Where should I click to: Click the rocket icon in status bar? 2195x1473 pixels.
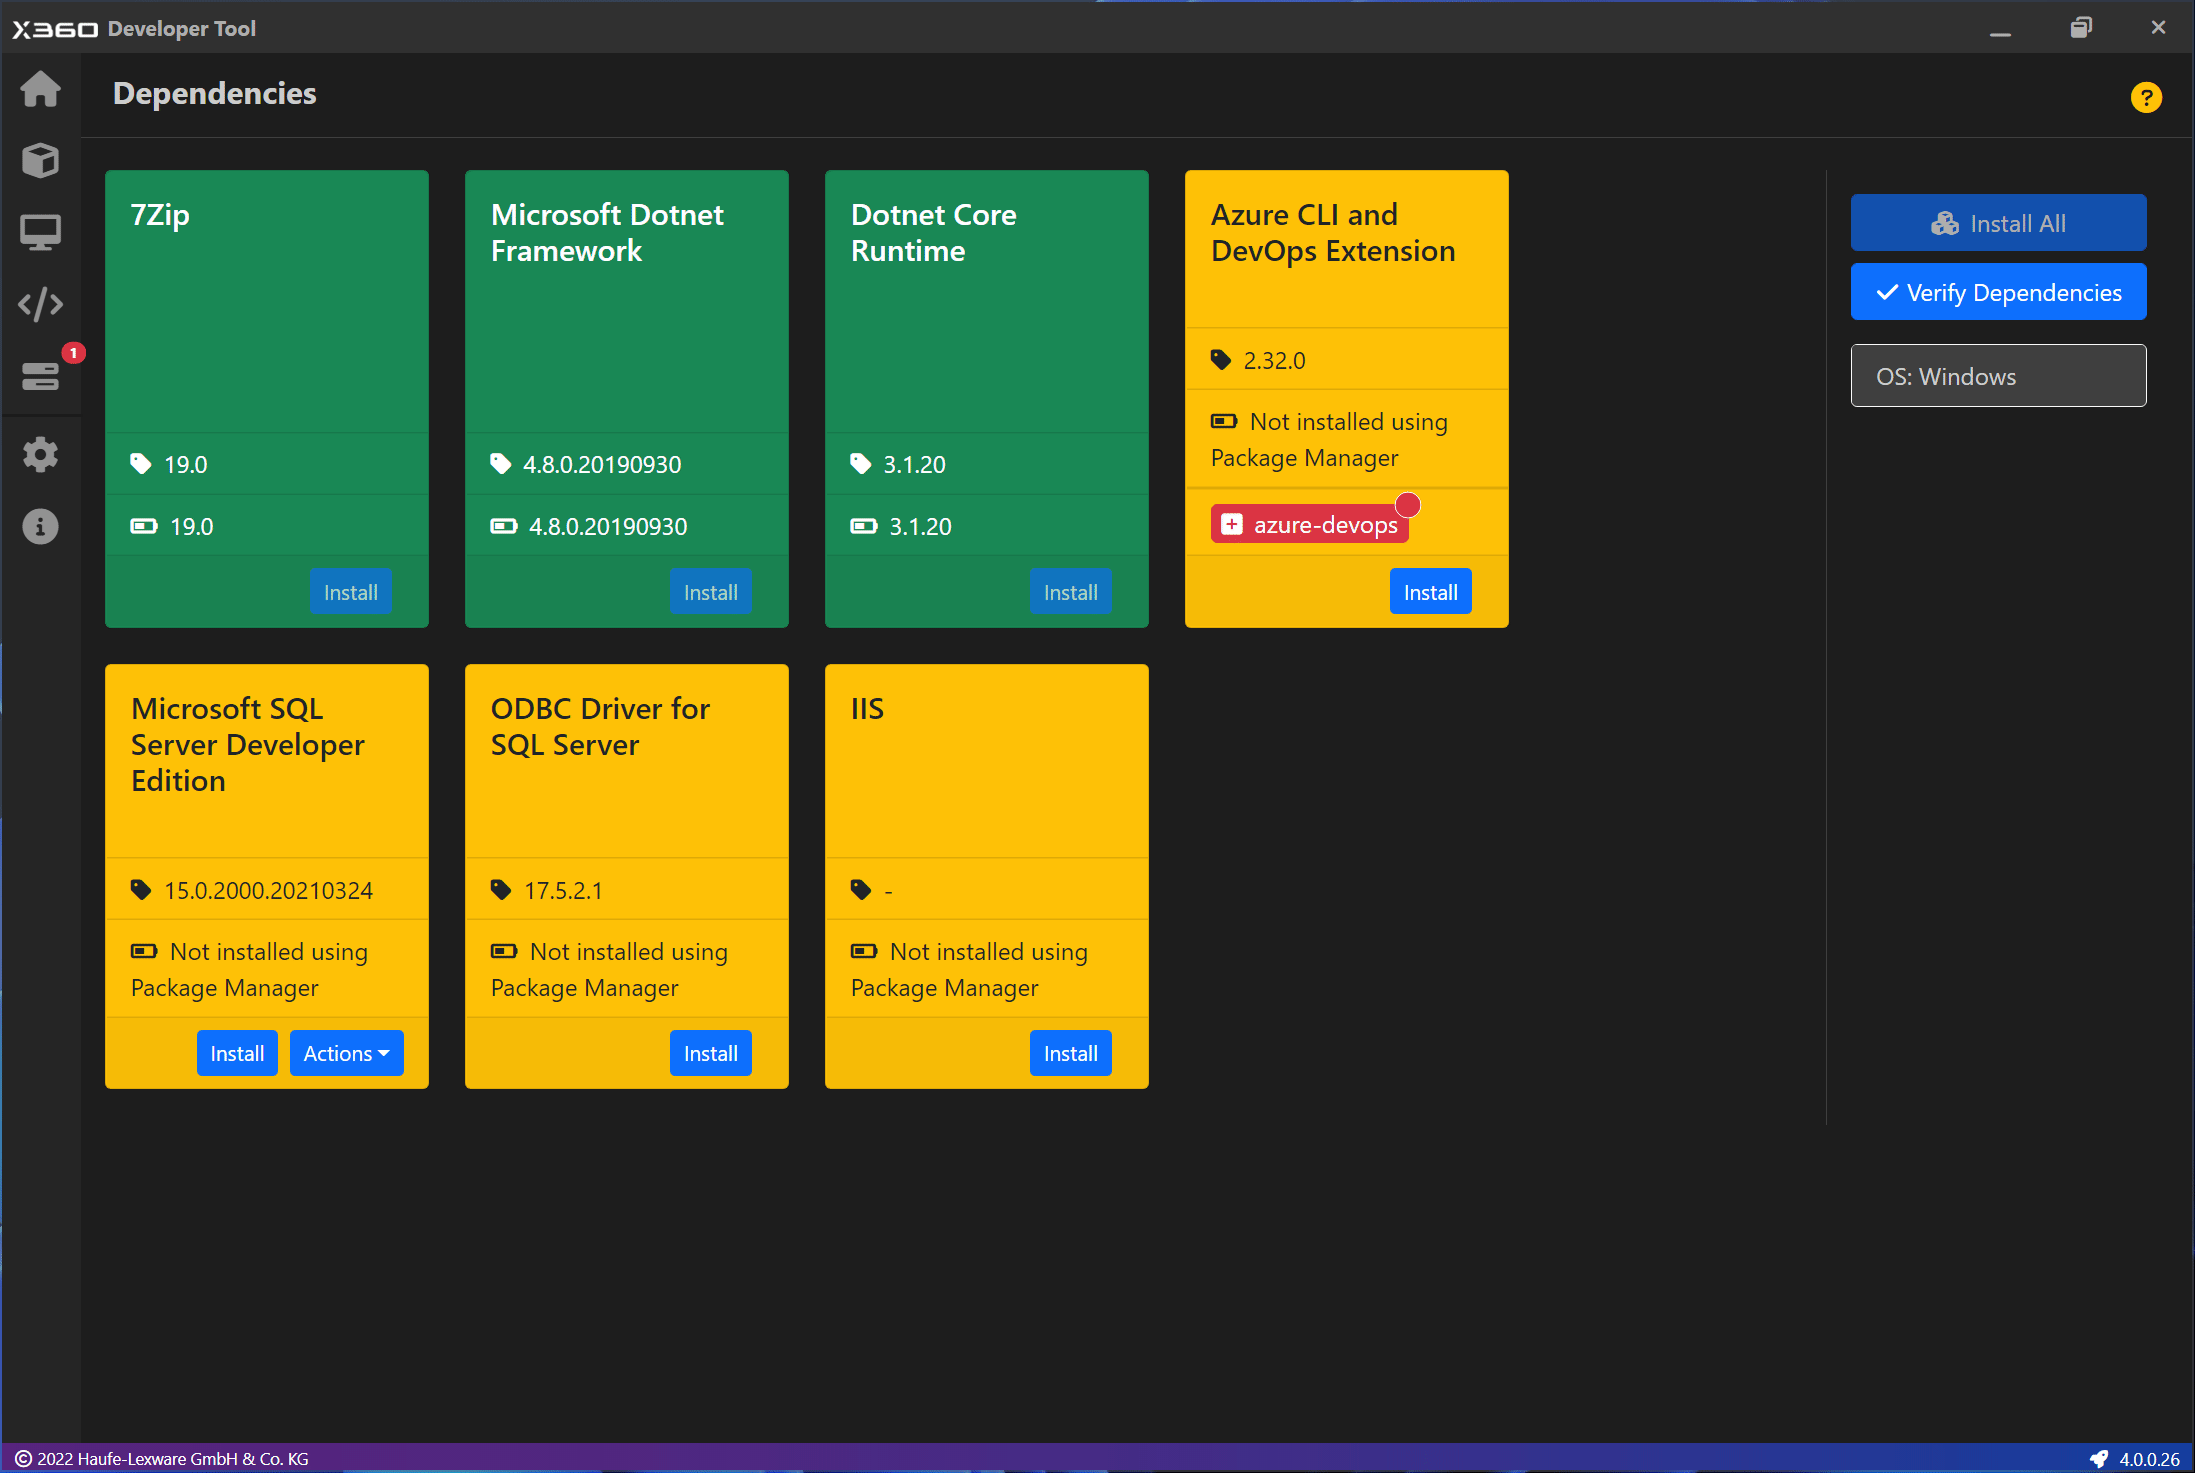pos(2099,1458)
